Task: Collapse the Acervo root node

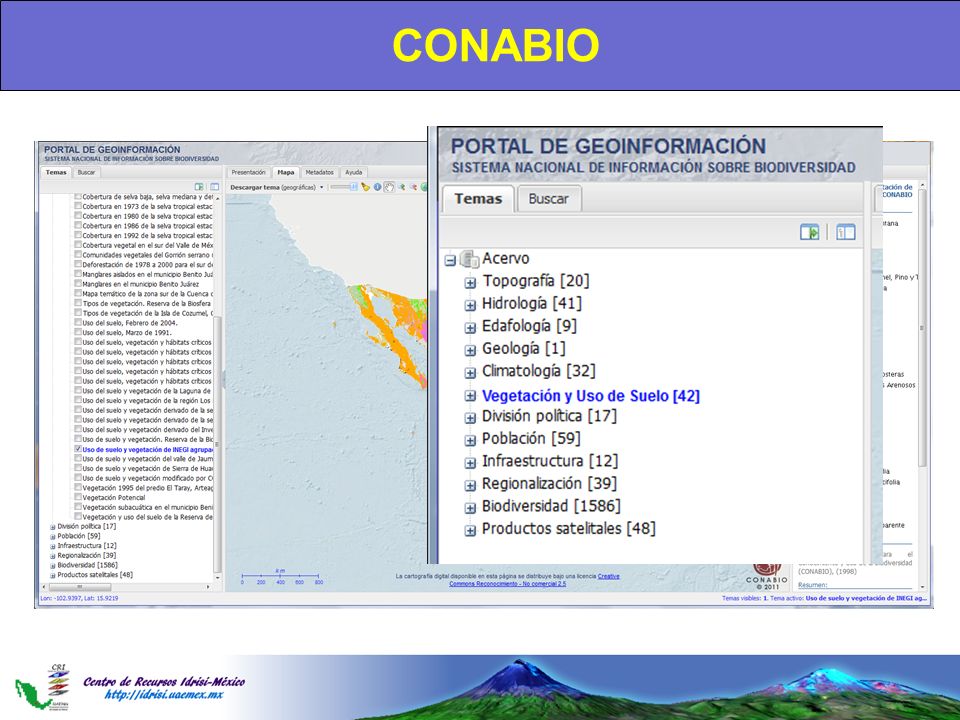Action: (x=451, y=260)
